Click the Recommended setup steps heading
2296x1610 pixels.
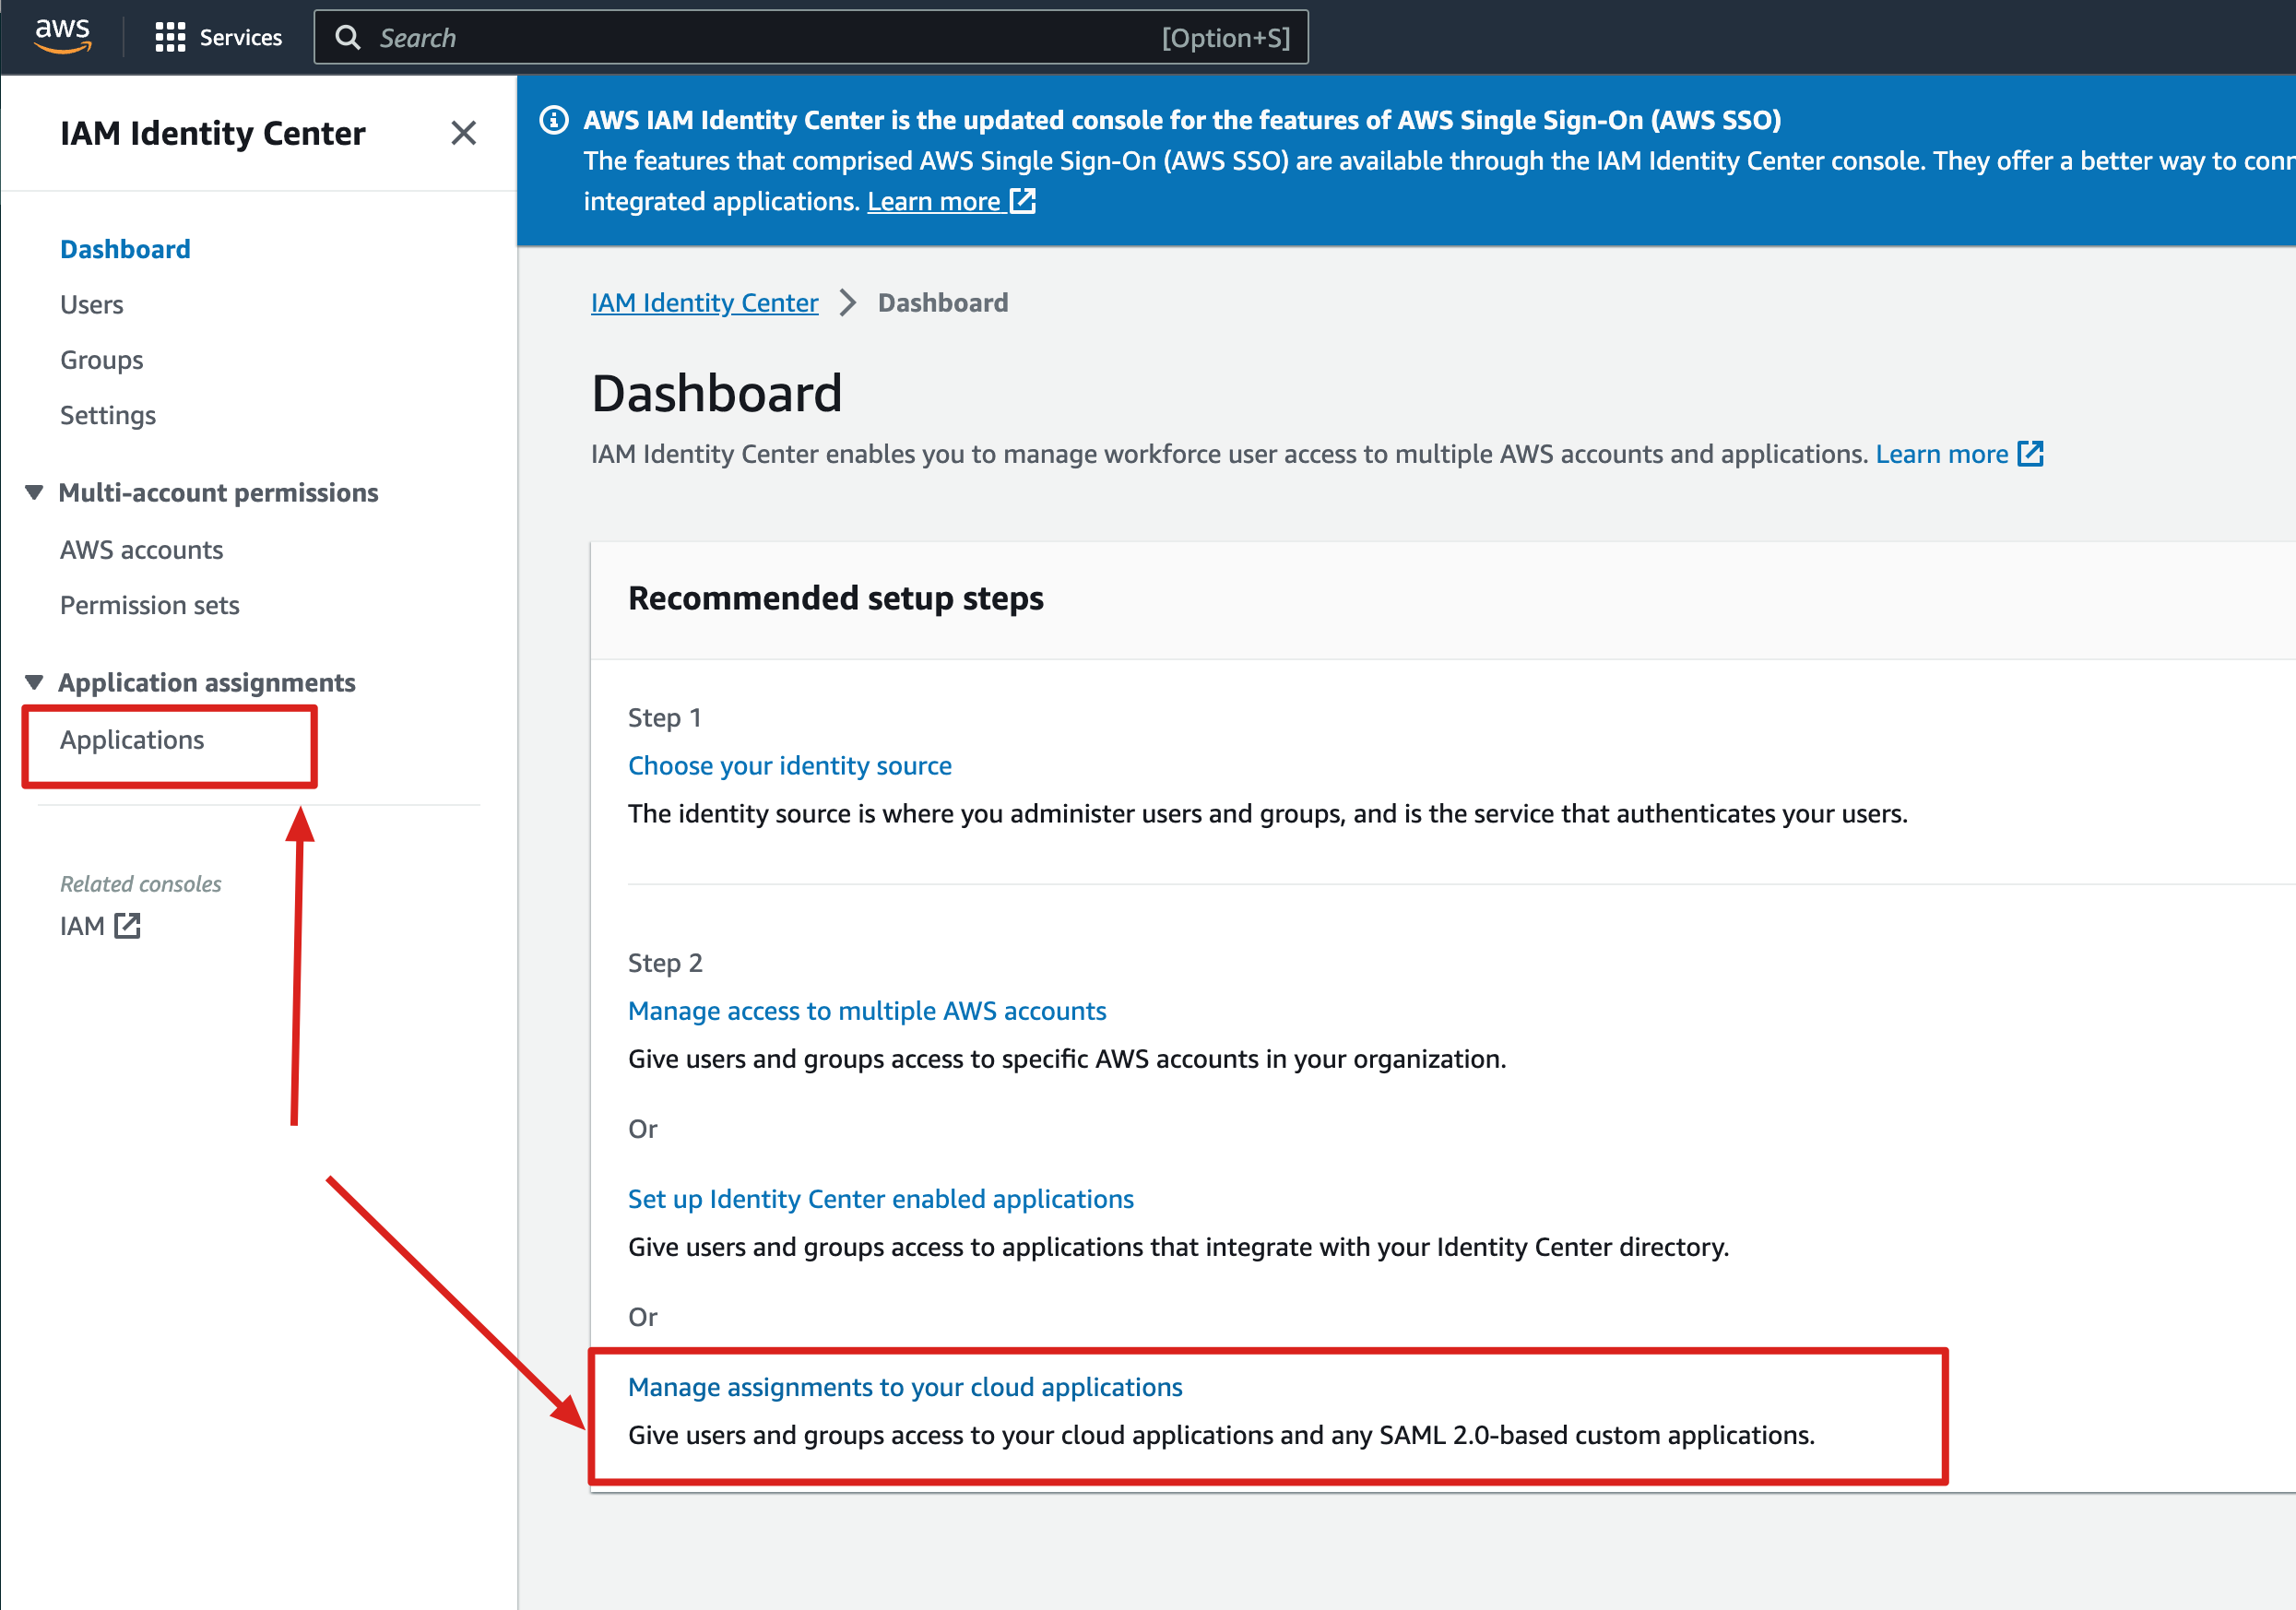tap(835, 598)
